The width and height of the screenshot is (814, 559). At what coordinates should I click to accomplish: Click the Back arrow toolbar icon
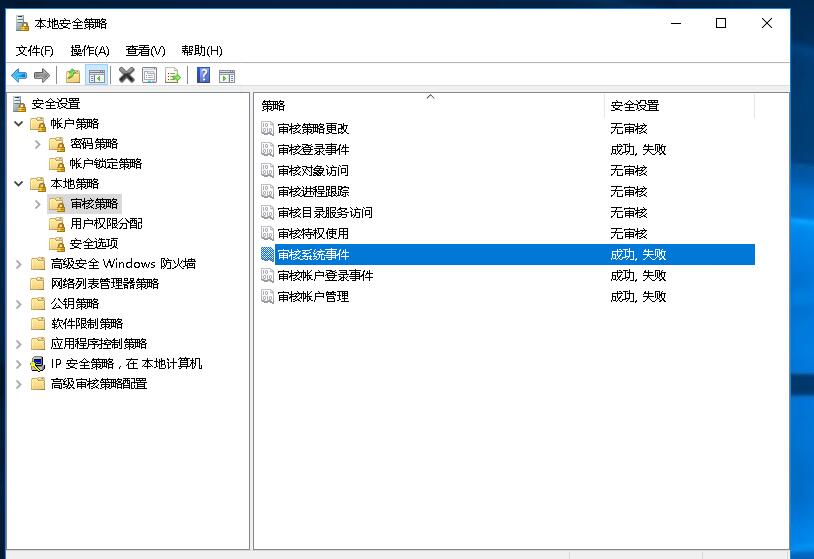click(x=19, y=76)
